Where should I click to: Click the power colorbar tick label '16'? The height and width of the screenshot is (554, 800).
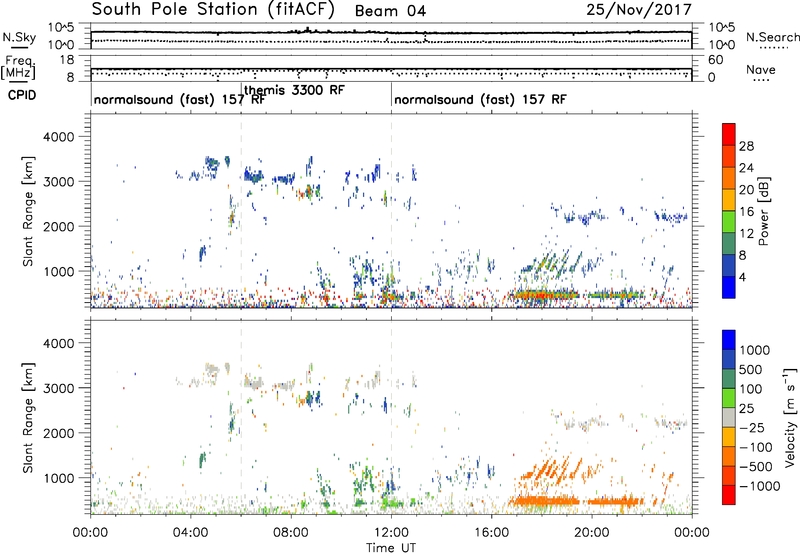click(x=746, y=212)
